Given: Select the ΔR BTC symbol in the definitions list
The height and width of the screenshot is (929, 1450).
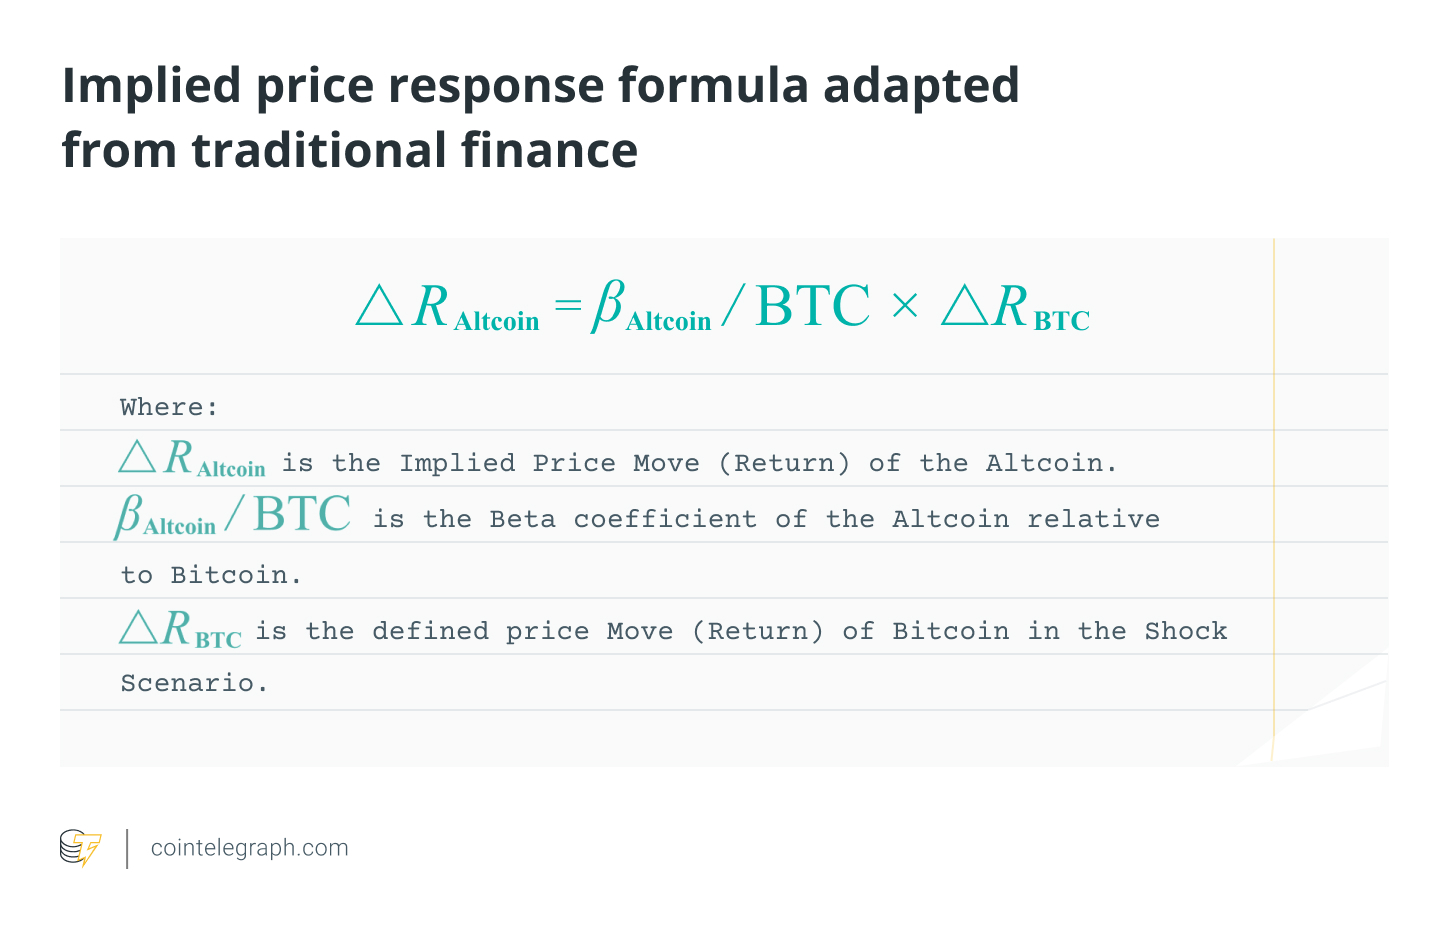Looking at the screenshot, I should click(x=180, y=629).
